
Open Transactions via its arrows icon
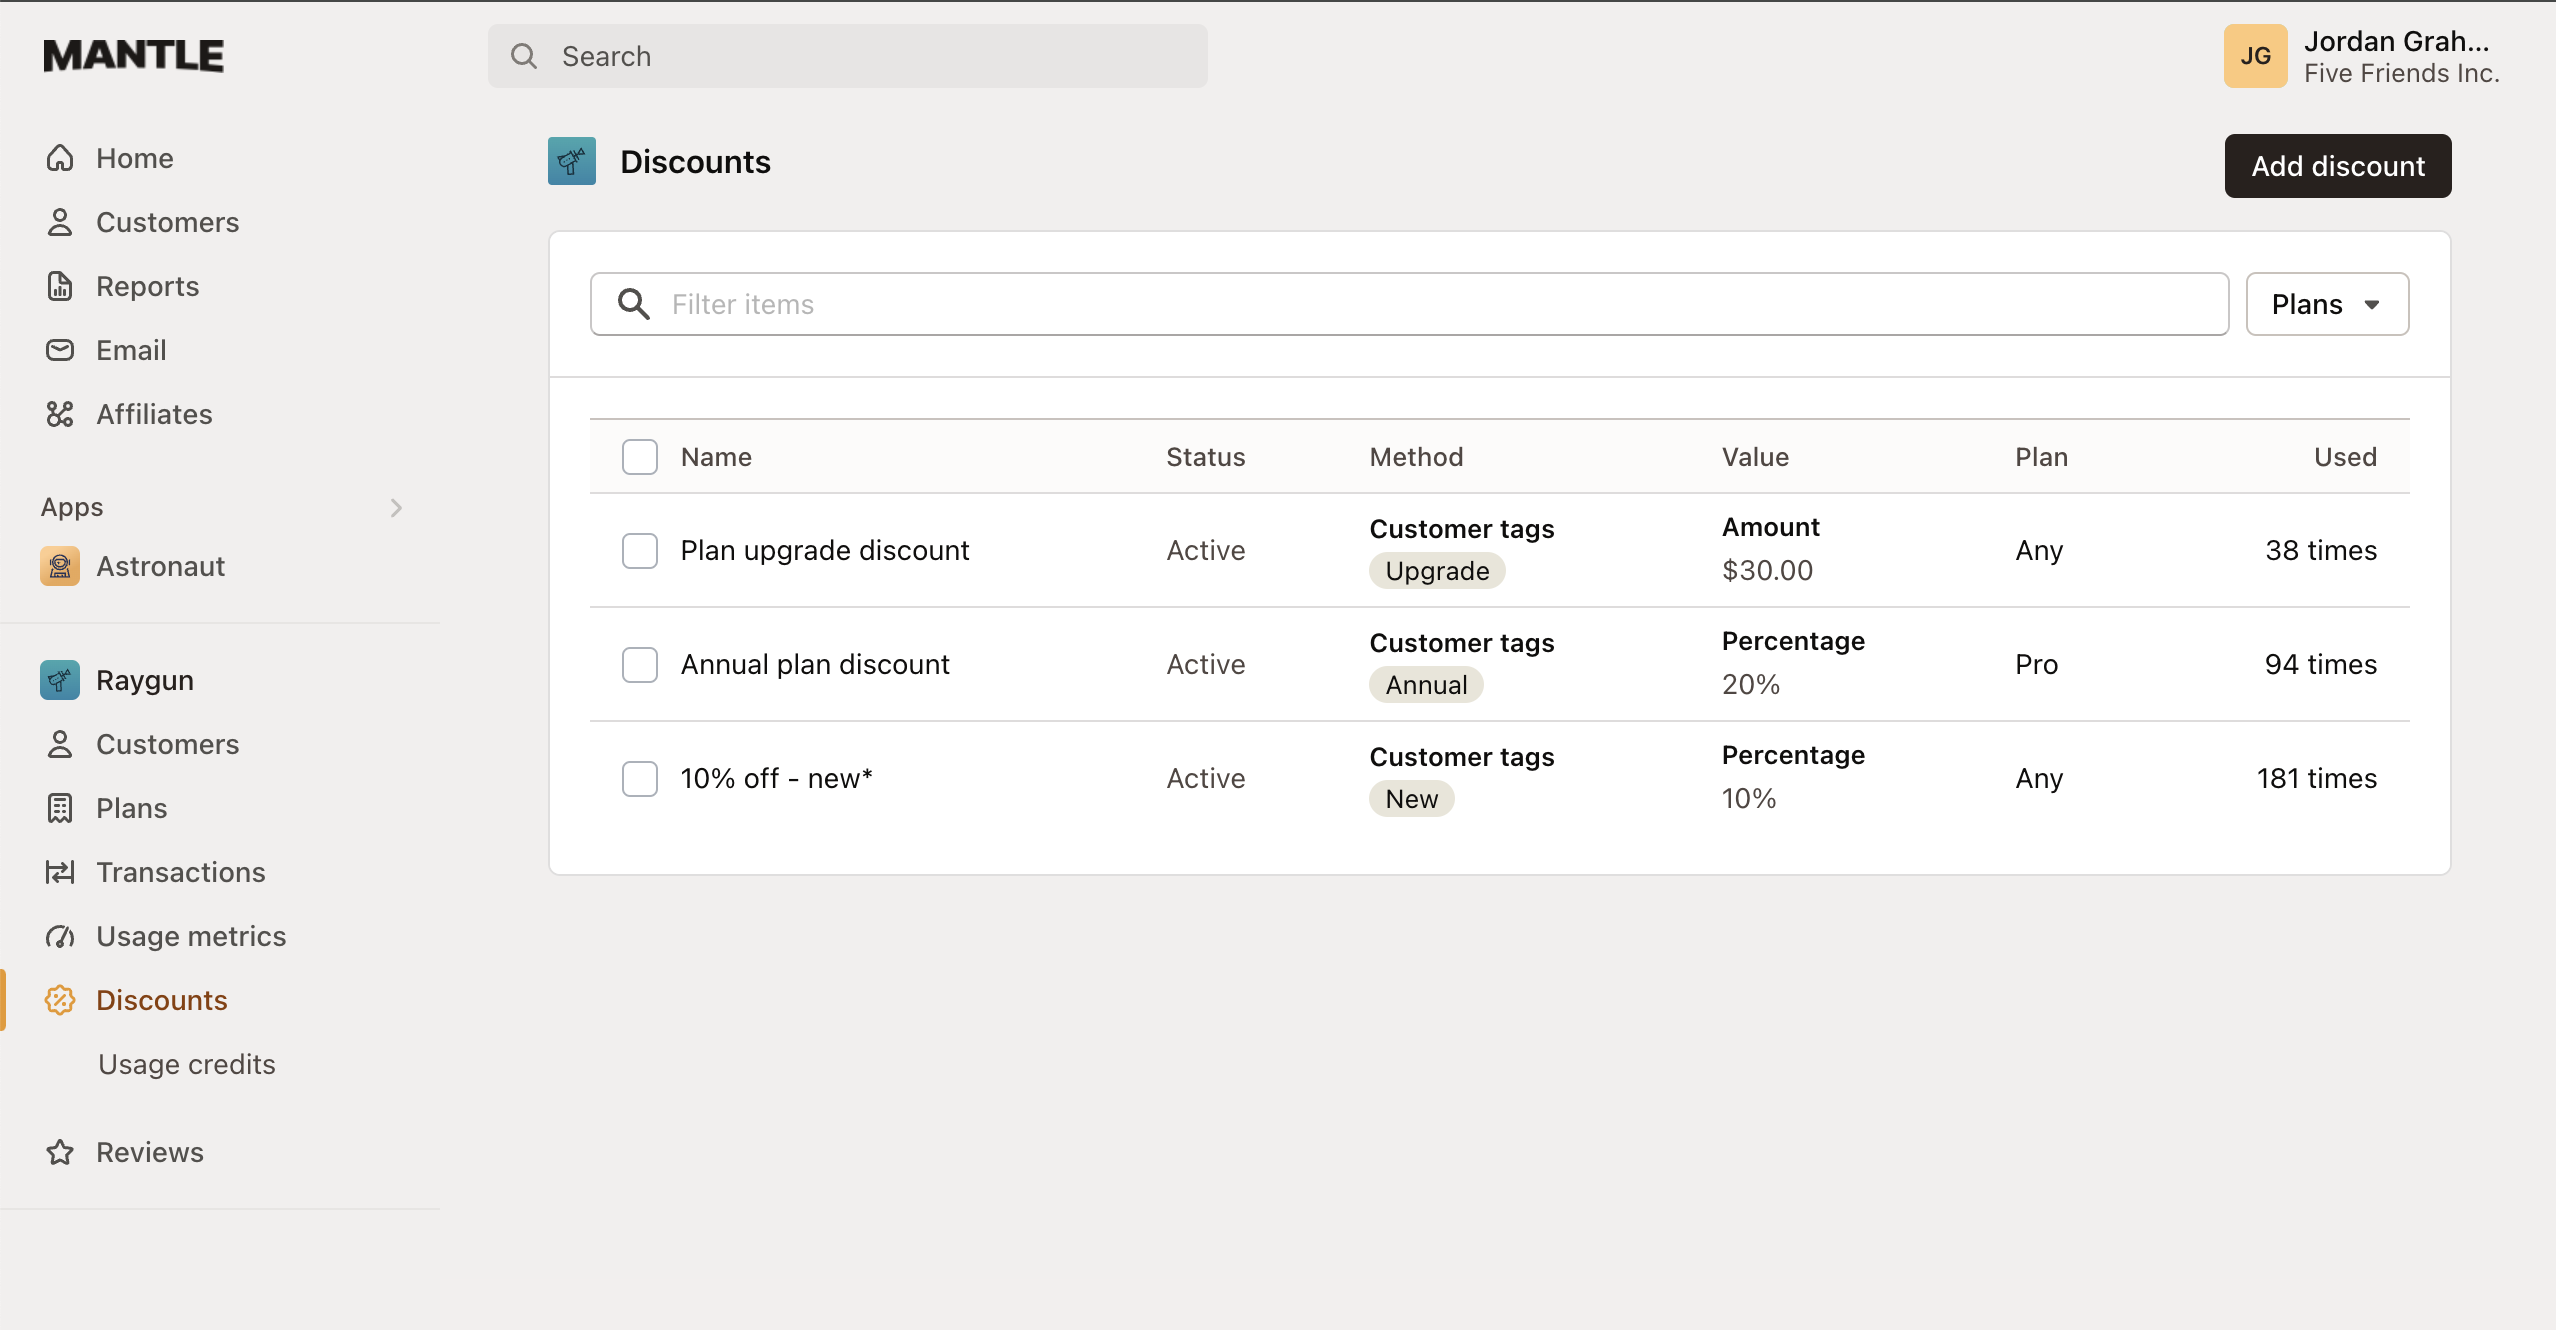tap(60, 872)
